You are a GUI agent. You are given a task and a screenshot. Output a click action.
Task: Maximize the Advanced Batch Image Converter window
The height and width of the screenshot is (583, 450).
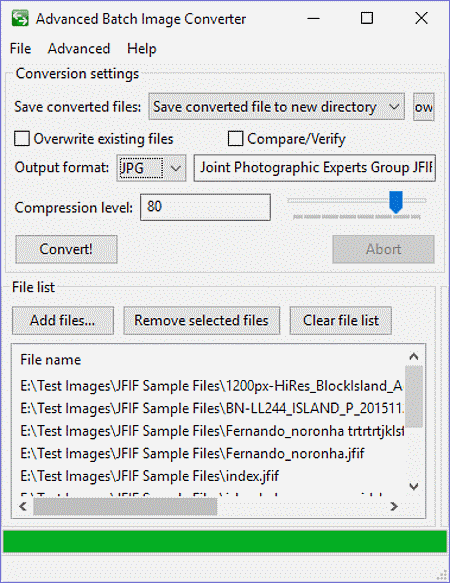367,18
